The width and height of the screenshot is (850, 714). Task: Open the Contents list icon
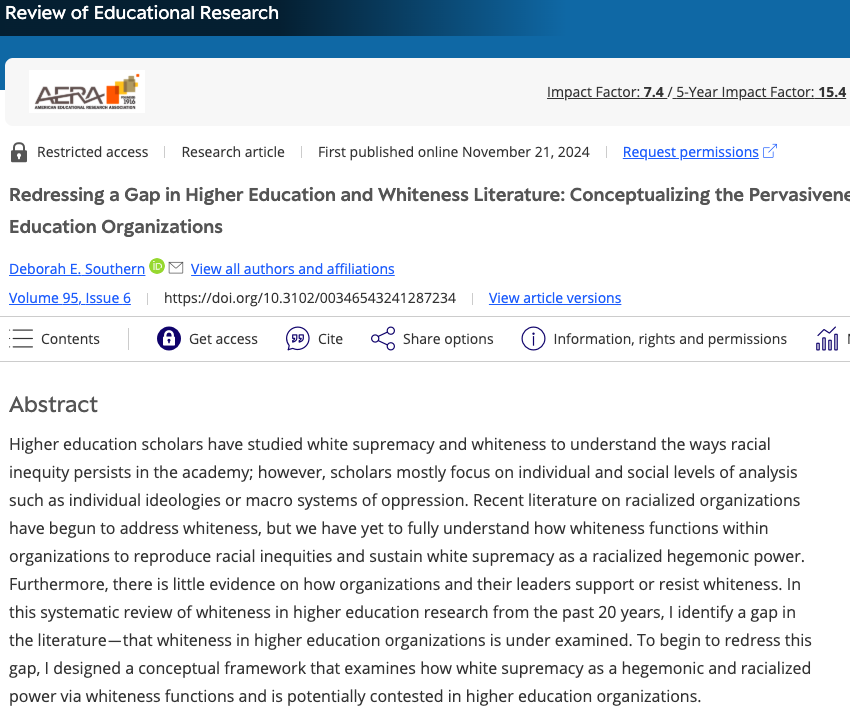click(21, 338)
